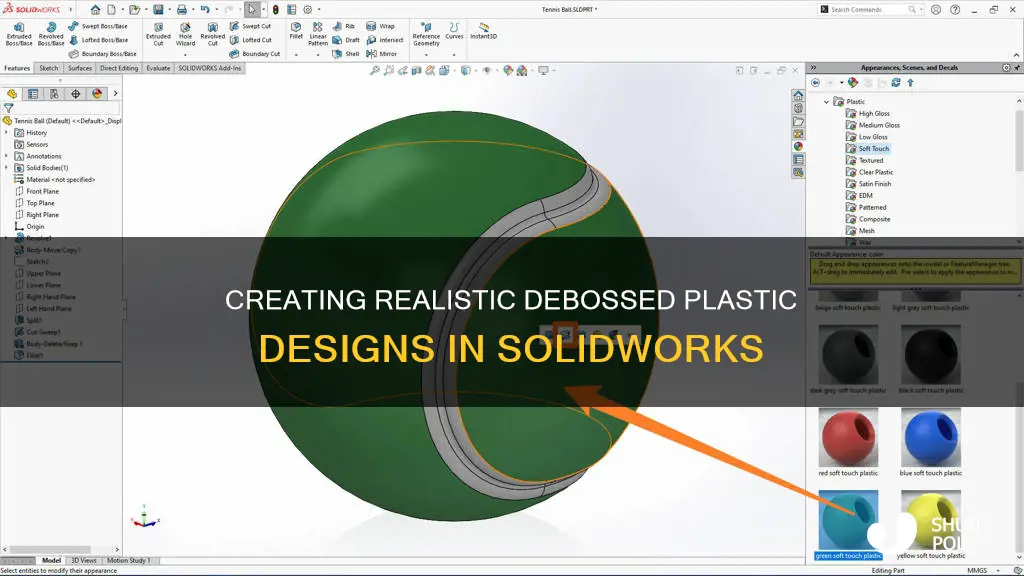Click the FeatureManager filter funnel icon
1024x576 pixels.
pyautogui.click(x=8, y=108)
